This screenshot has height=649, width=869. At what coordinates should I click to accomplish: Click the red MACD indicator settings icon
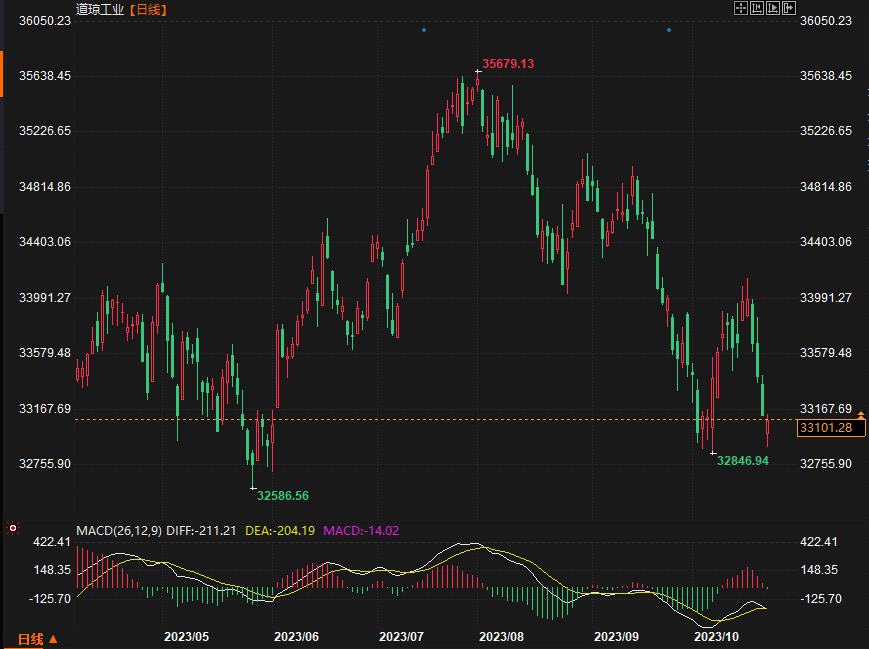click(x=12, y=528)
